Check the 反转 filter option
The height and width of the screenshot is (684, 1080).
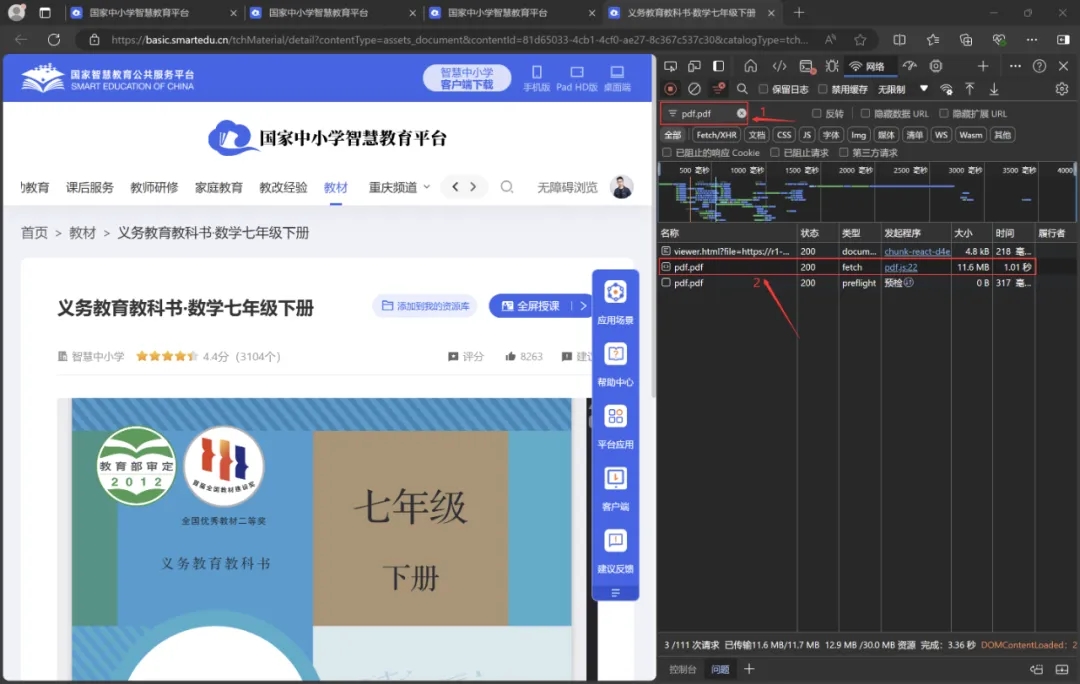pos(817,114)
